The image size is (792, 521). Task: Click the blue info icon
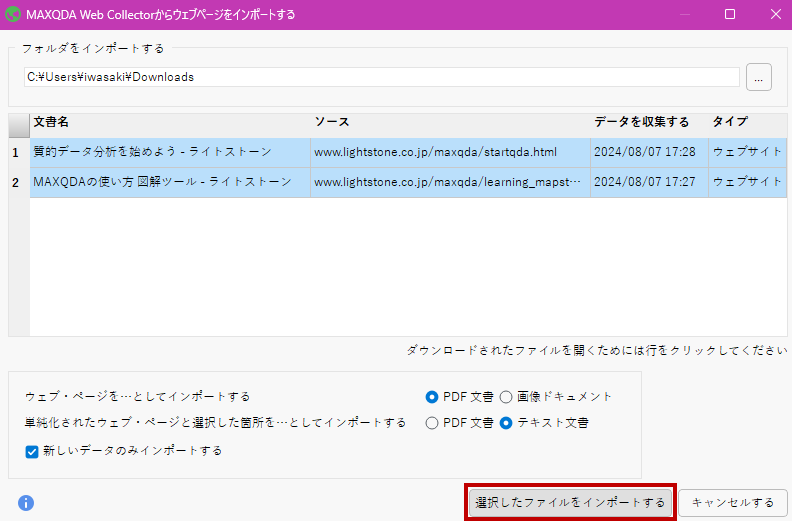(26, 503)
